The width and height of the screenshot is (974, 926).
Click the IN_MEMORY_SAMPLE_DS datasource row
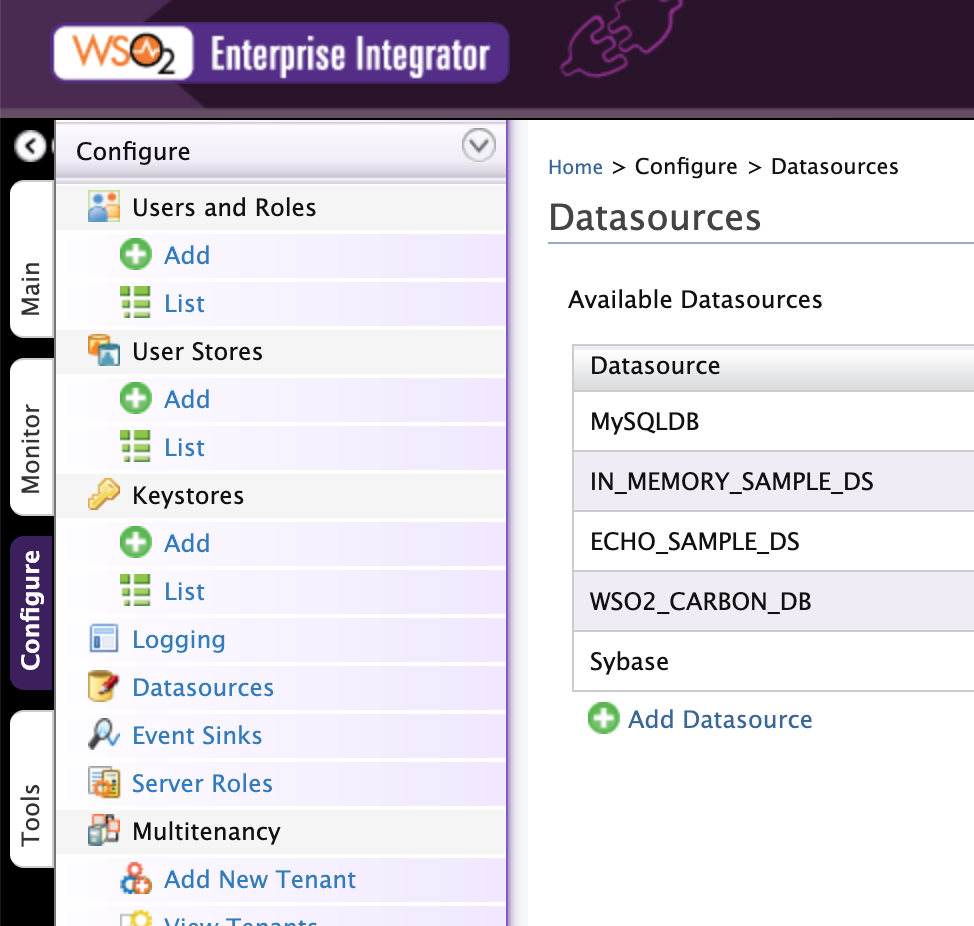point(773,481)
